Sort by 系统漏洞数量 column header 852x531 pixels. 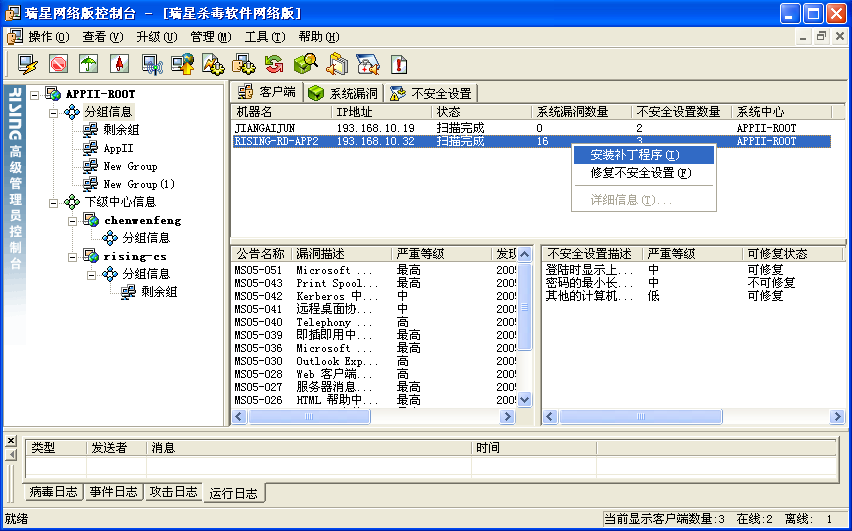[x=581, y=112]
